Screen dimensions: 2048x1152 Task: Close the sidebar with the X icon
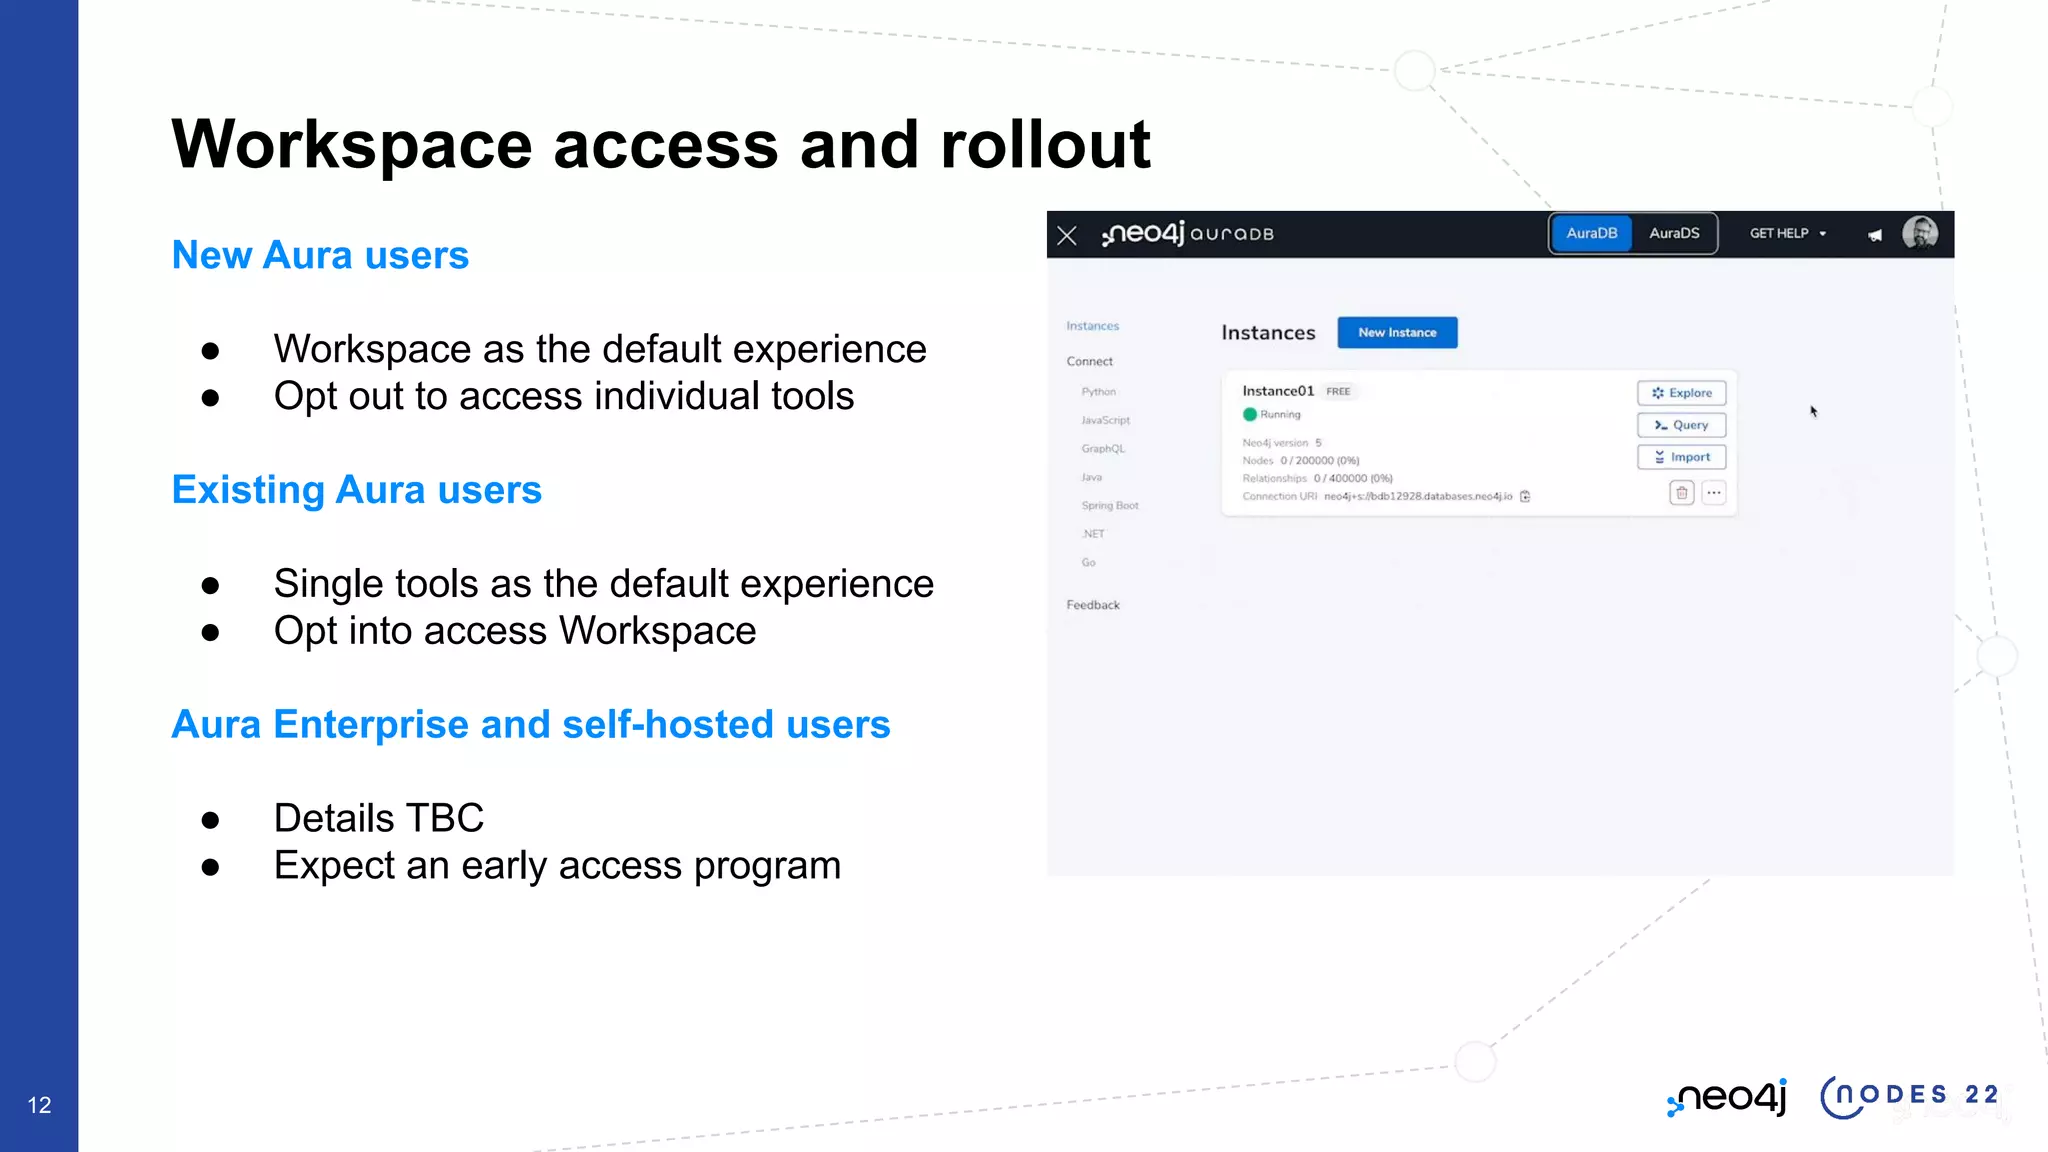click(x=1067, y=235)
